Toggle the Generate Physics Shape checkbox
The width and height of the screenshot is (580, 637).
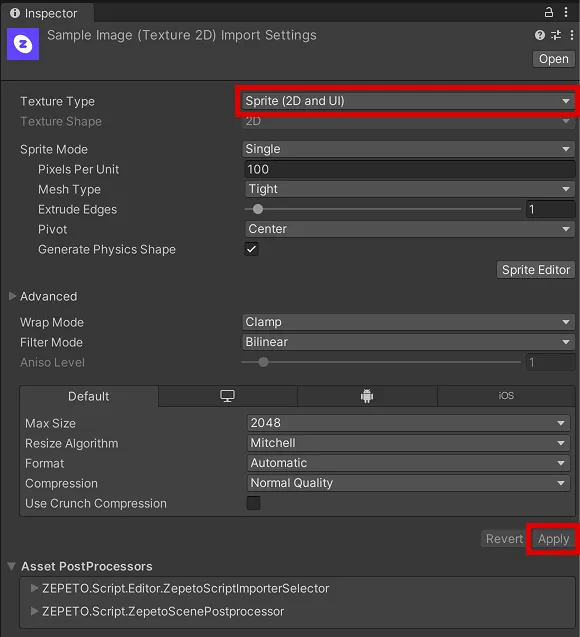[251, 249]
